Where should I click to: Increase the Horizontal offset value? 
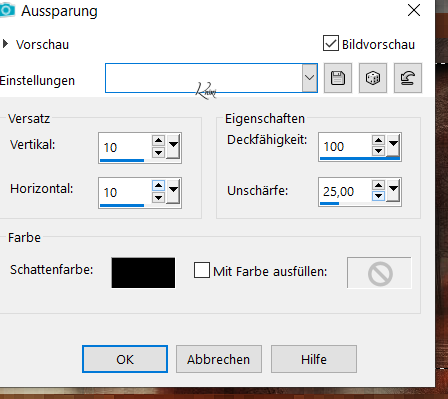[x=158, y=185]
